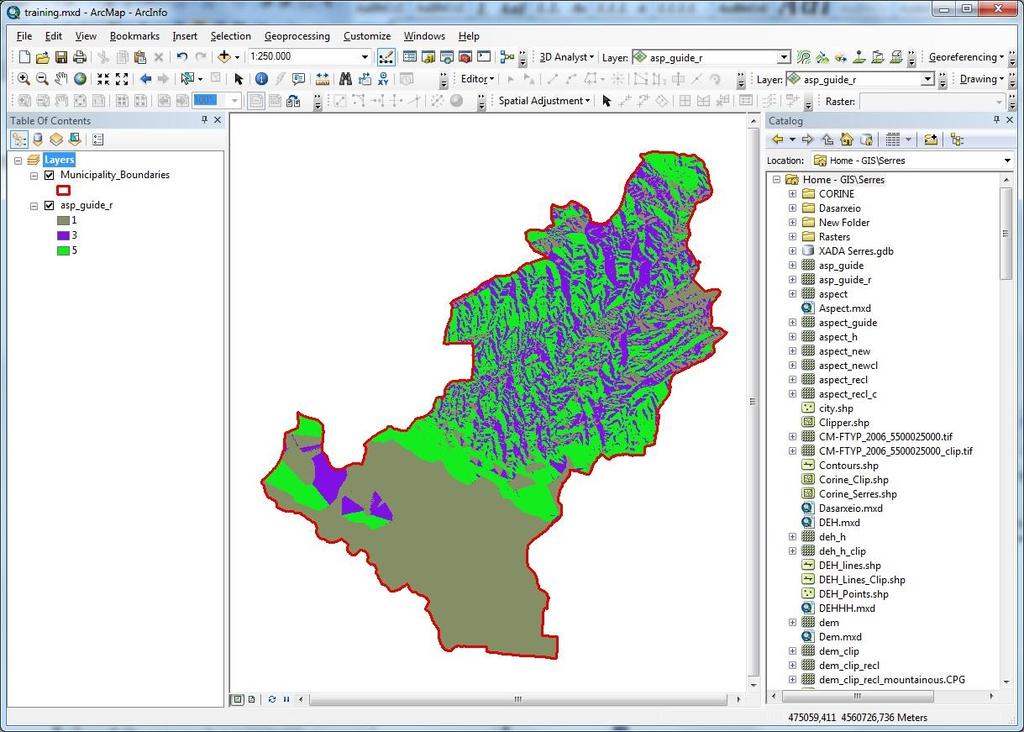Open the Windows menu

(x=424, y=36)
